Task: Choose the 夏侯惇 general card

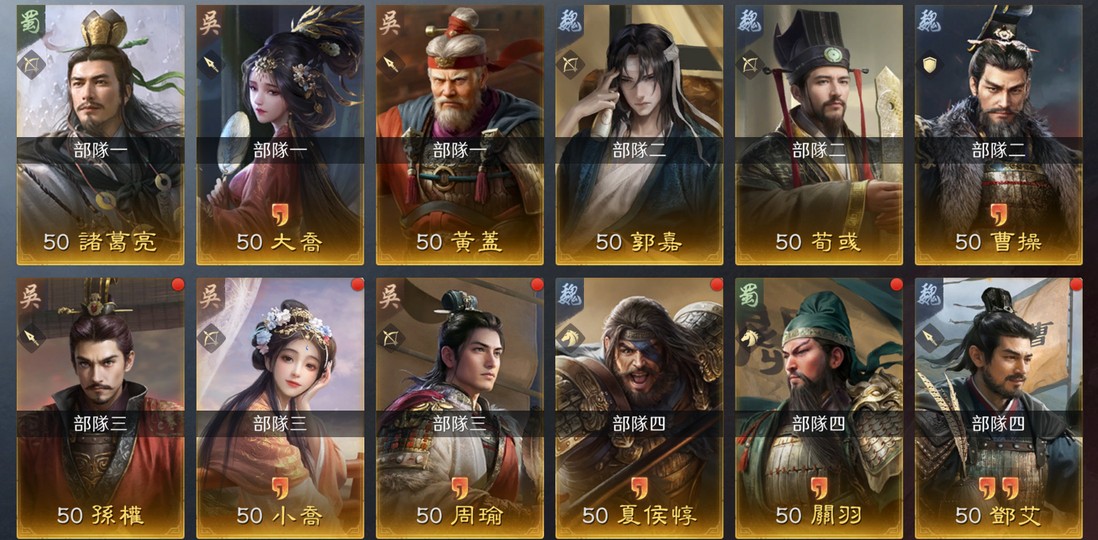Action: click(639, 408)
